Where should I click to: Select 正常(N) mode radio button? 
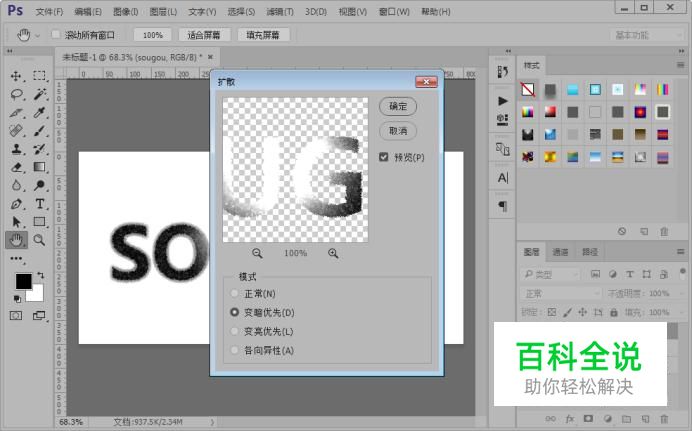(x=234, y=293)
